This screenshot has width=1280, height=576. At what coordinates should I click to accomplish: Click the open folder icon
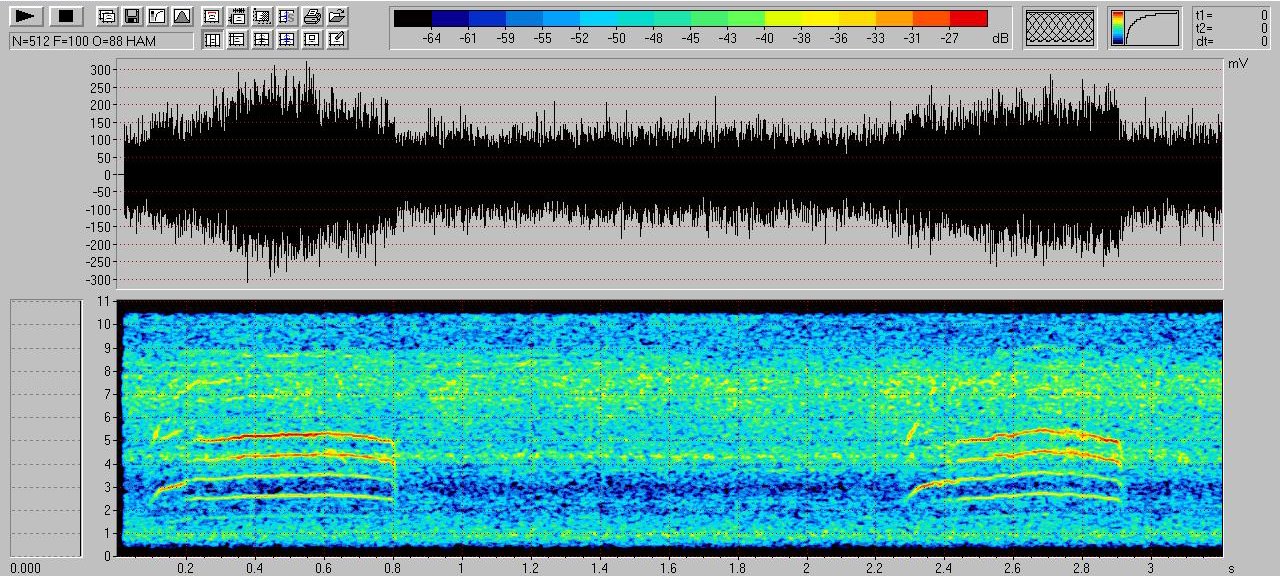coord(337,16)
